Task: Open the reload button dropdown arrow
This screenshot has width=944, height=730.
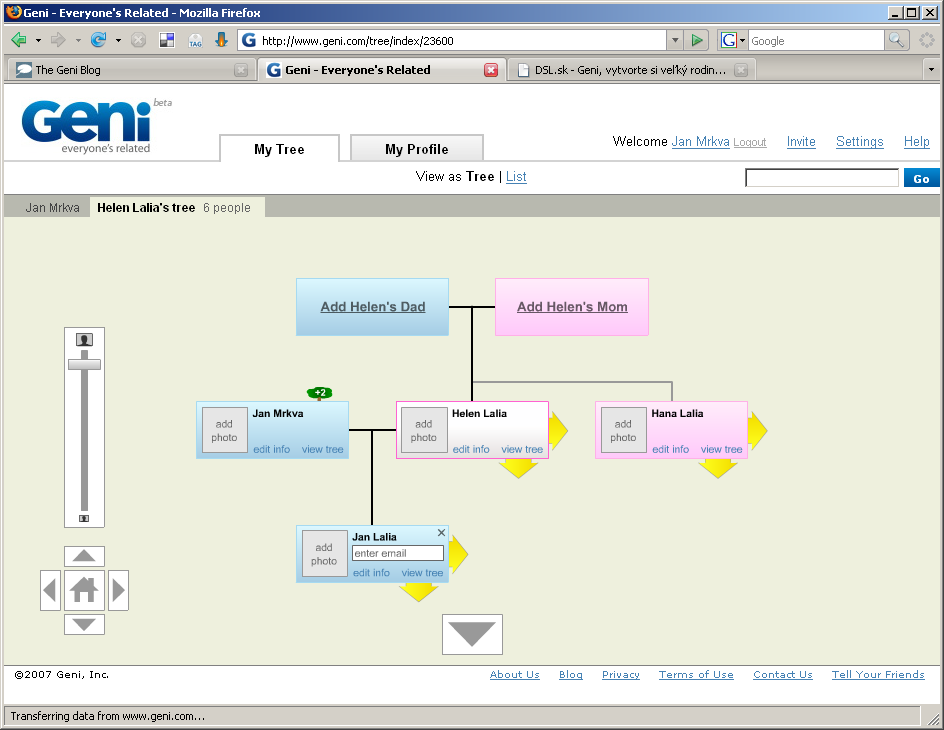Action: 118,40
